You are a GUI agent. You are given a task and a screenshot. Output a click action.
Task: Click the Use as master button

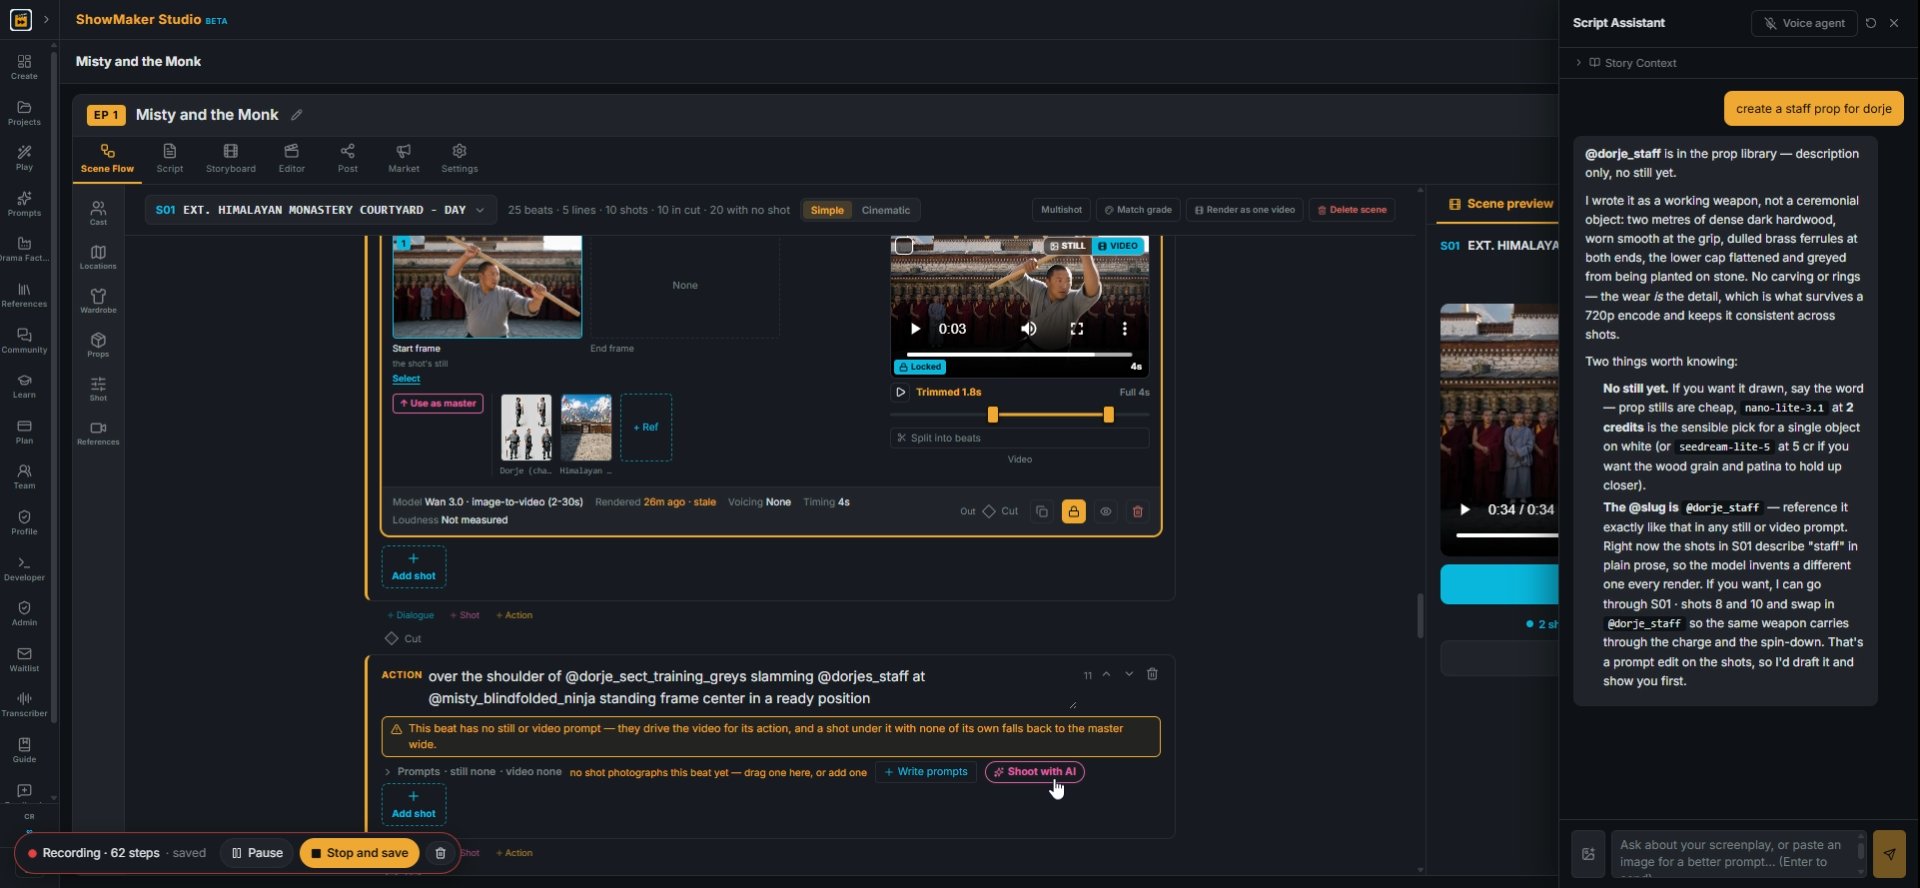[438, 404]
